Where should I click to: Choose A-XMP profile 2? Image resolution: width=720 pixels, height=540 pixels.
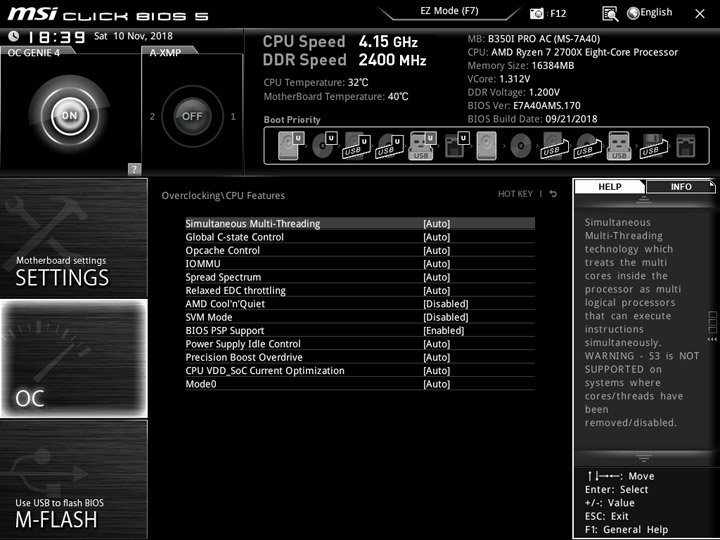tap(152, 117)
